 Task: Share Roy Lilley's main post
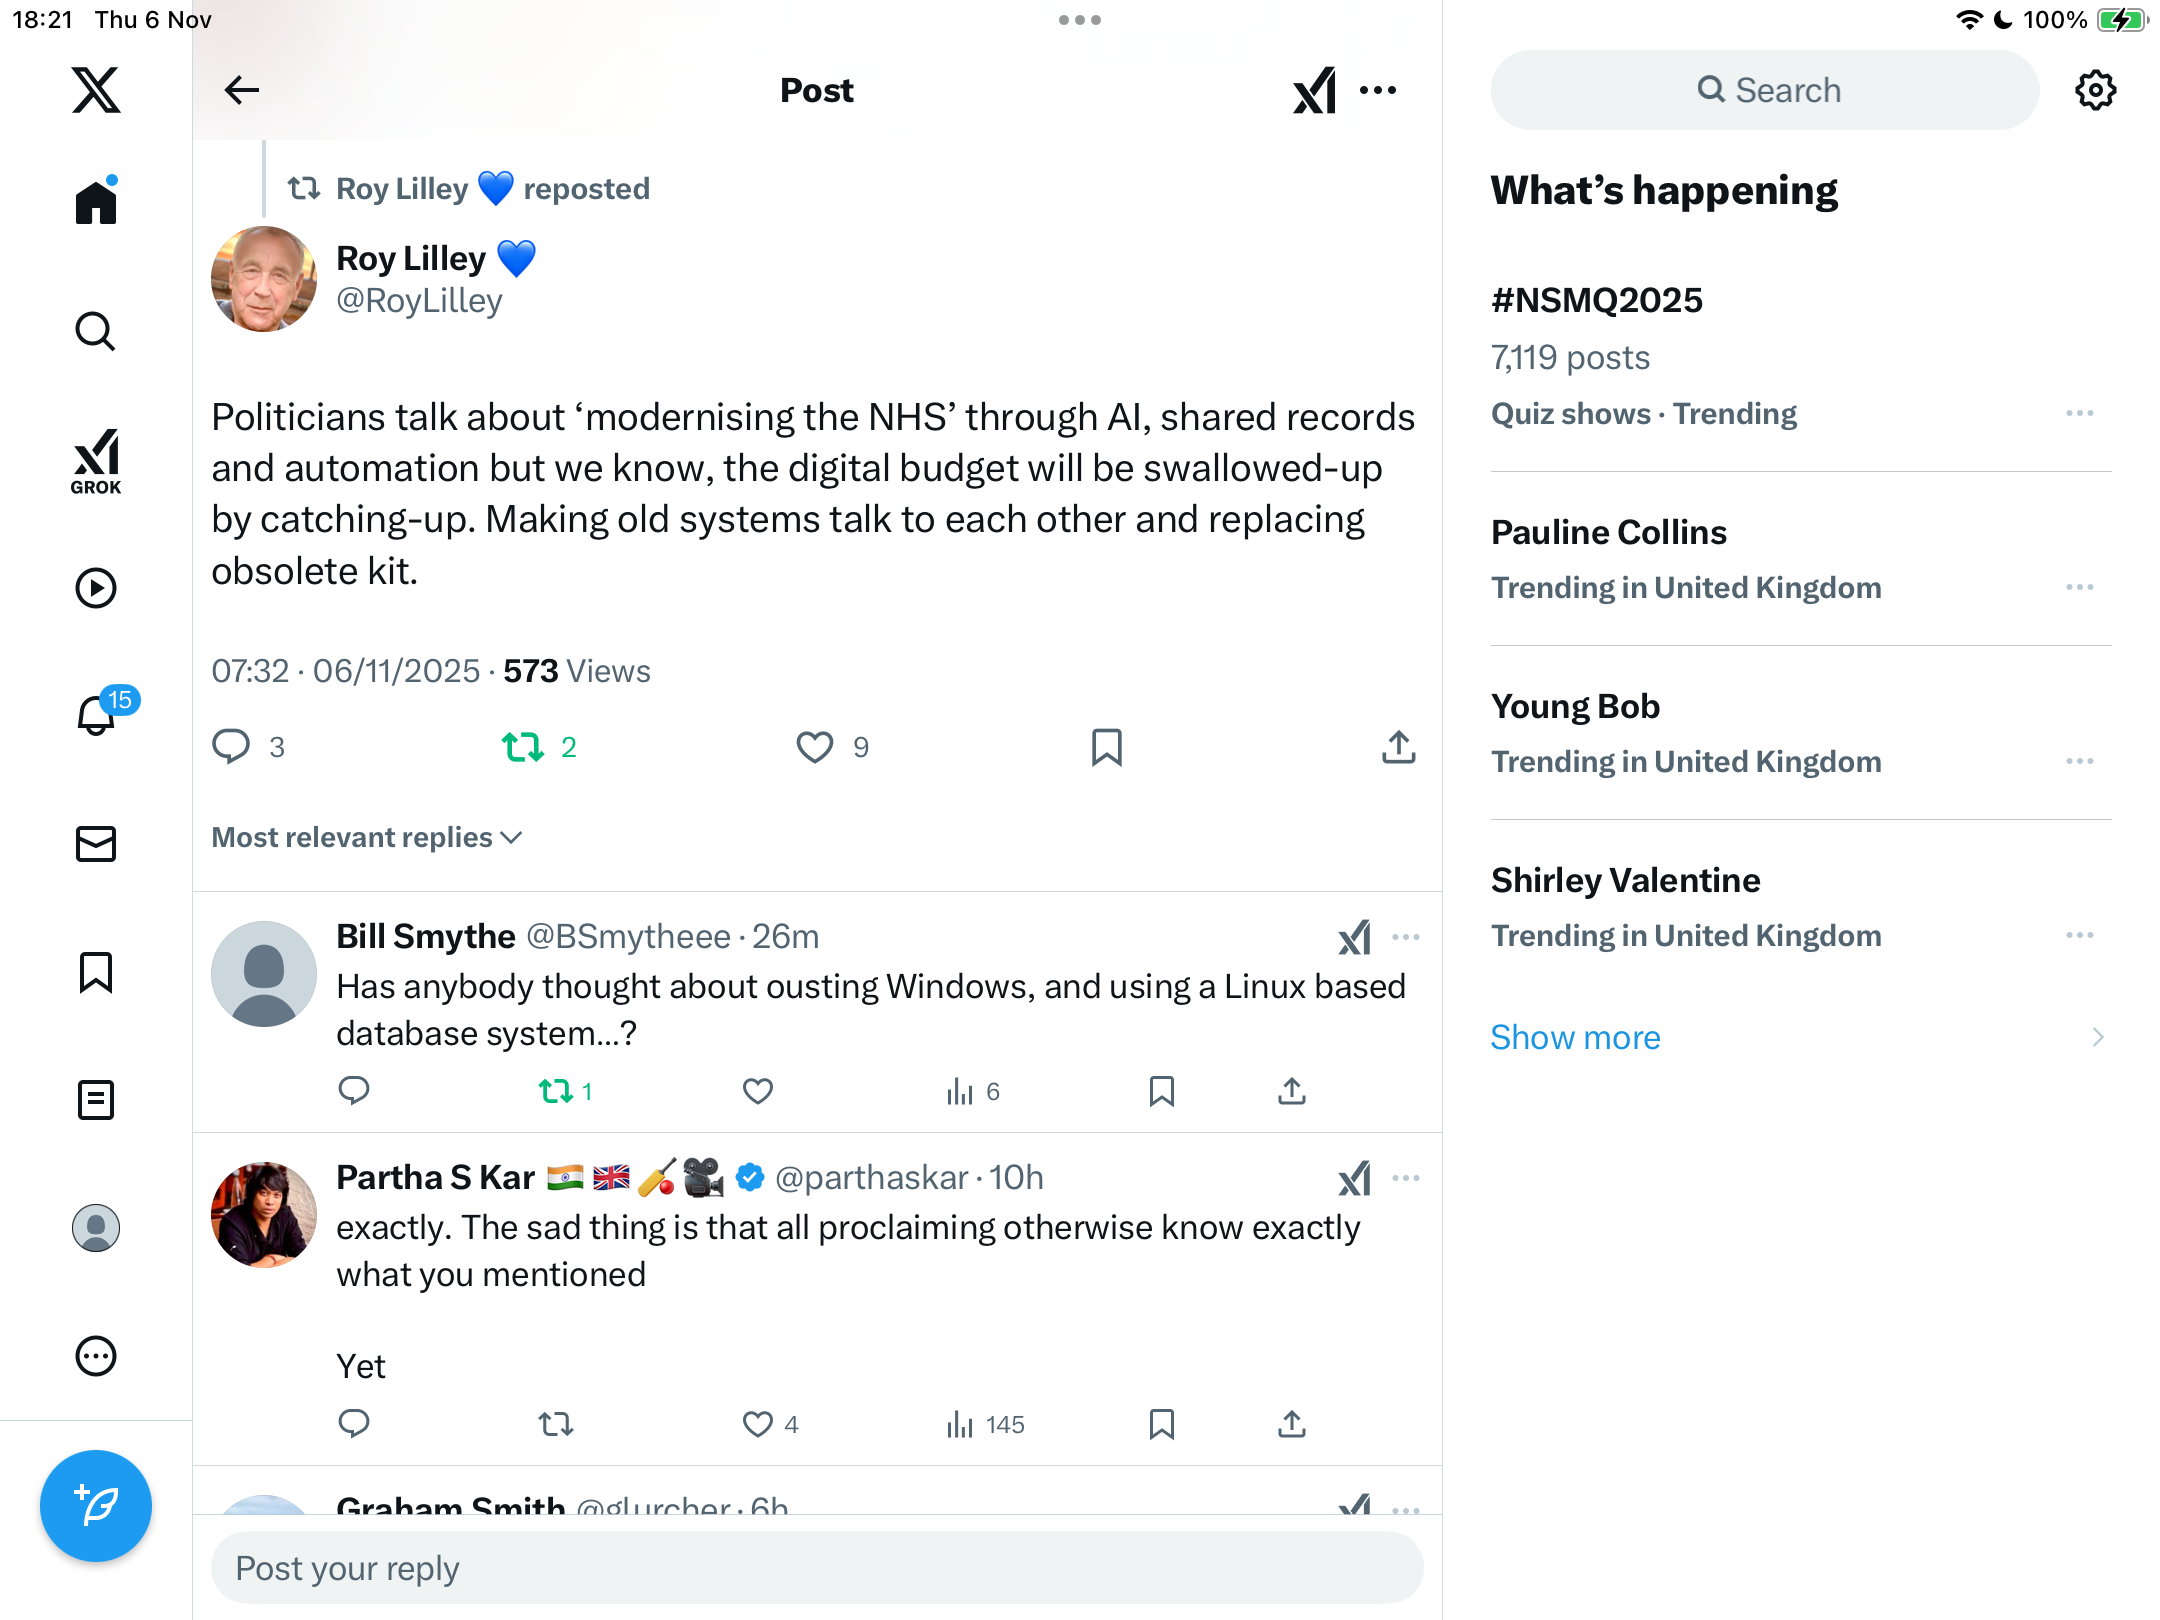(1398, 747)
